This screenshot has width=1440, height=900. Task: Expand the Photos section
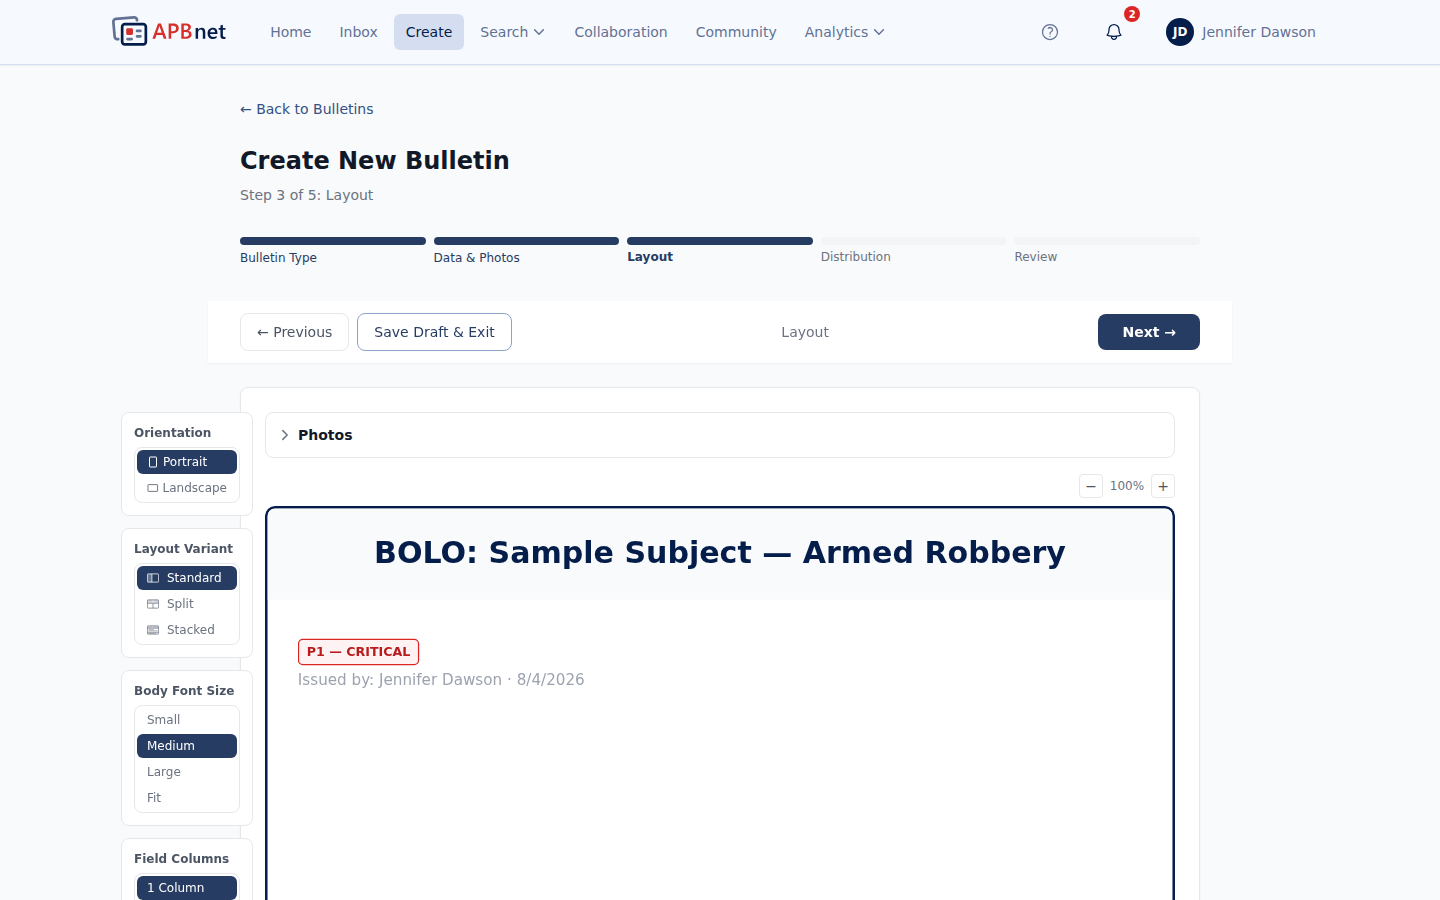[720, 435]
